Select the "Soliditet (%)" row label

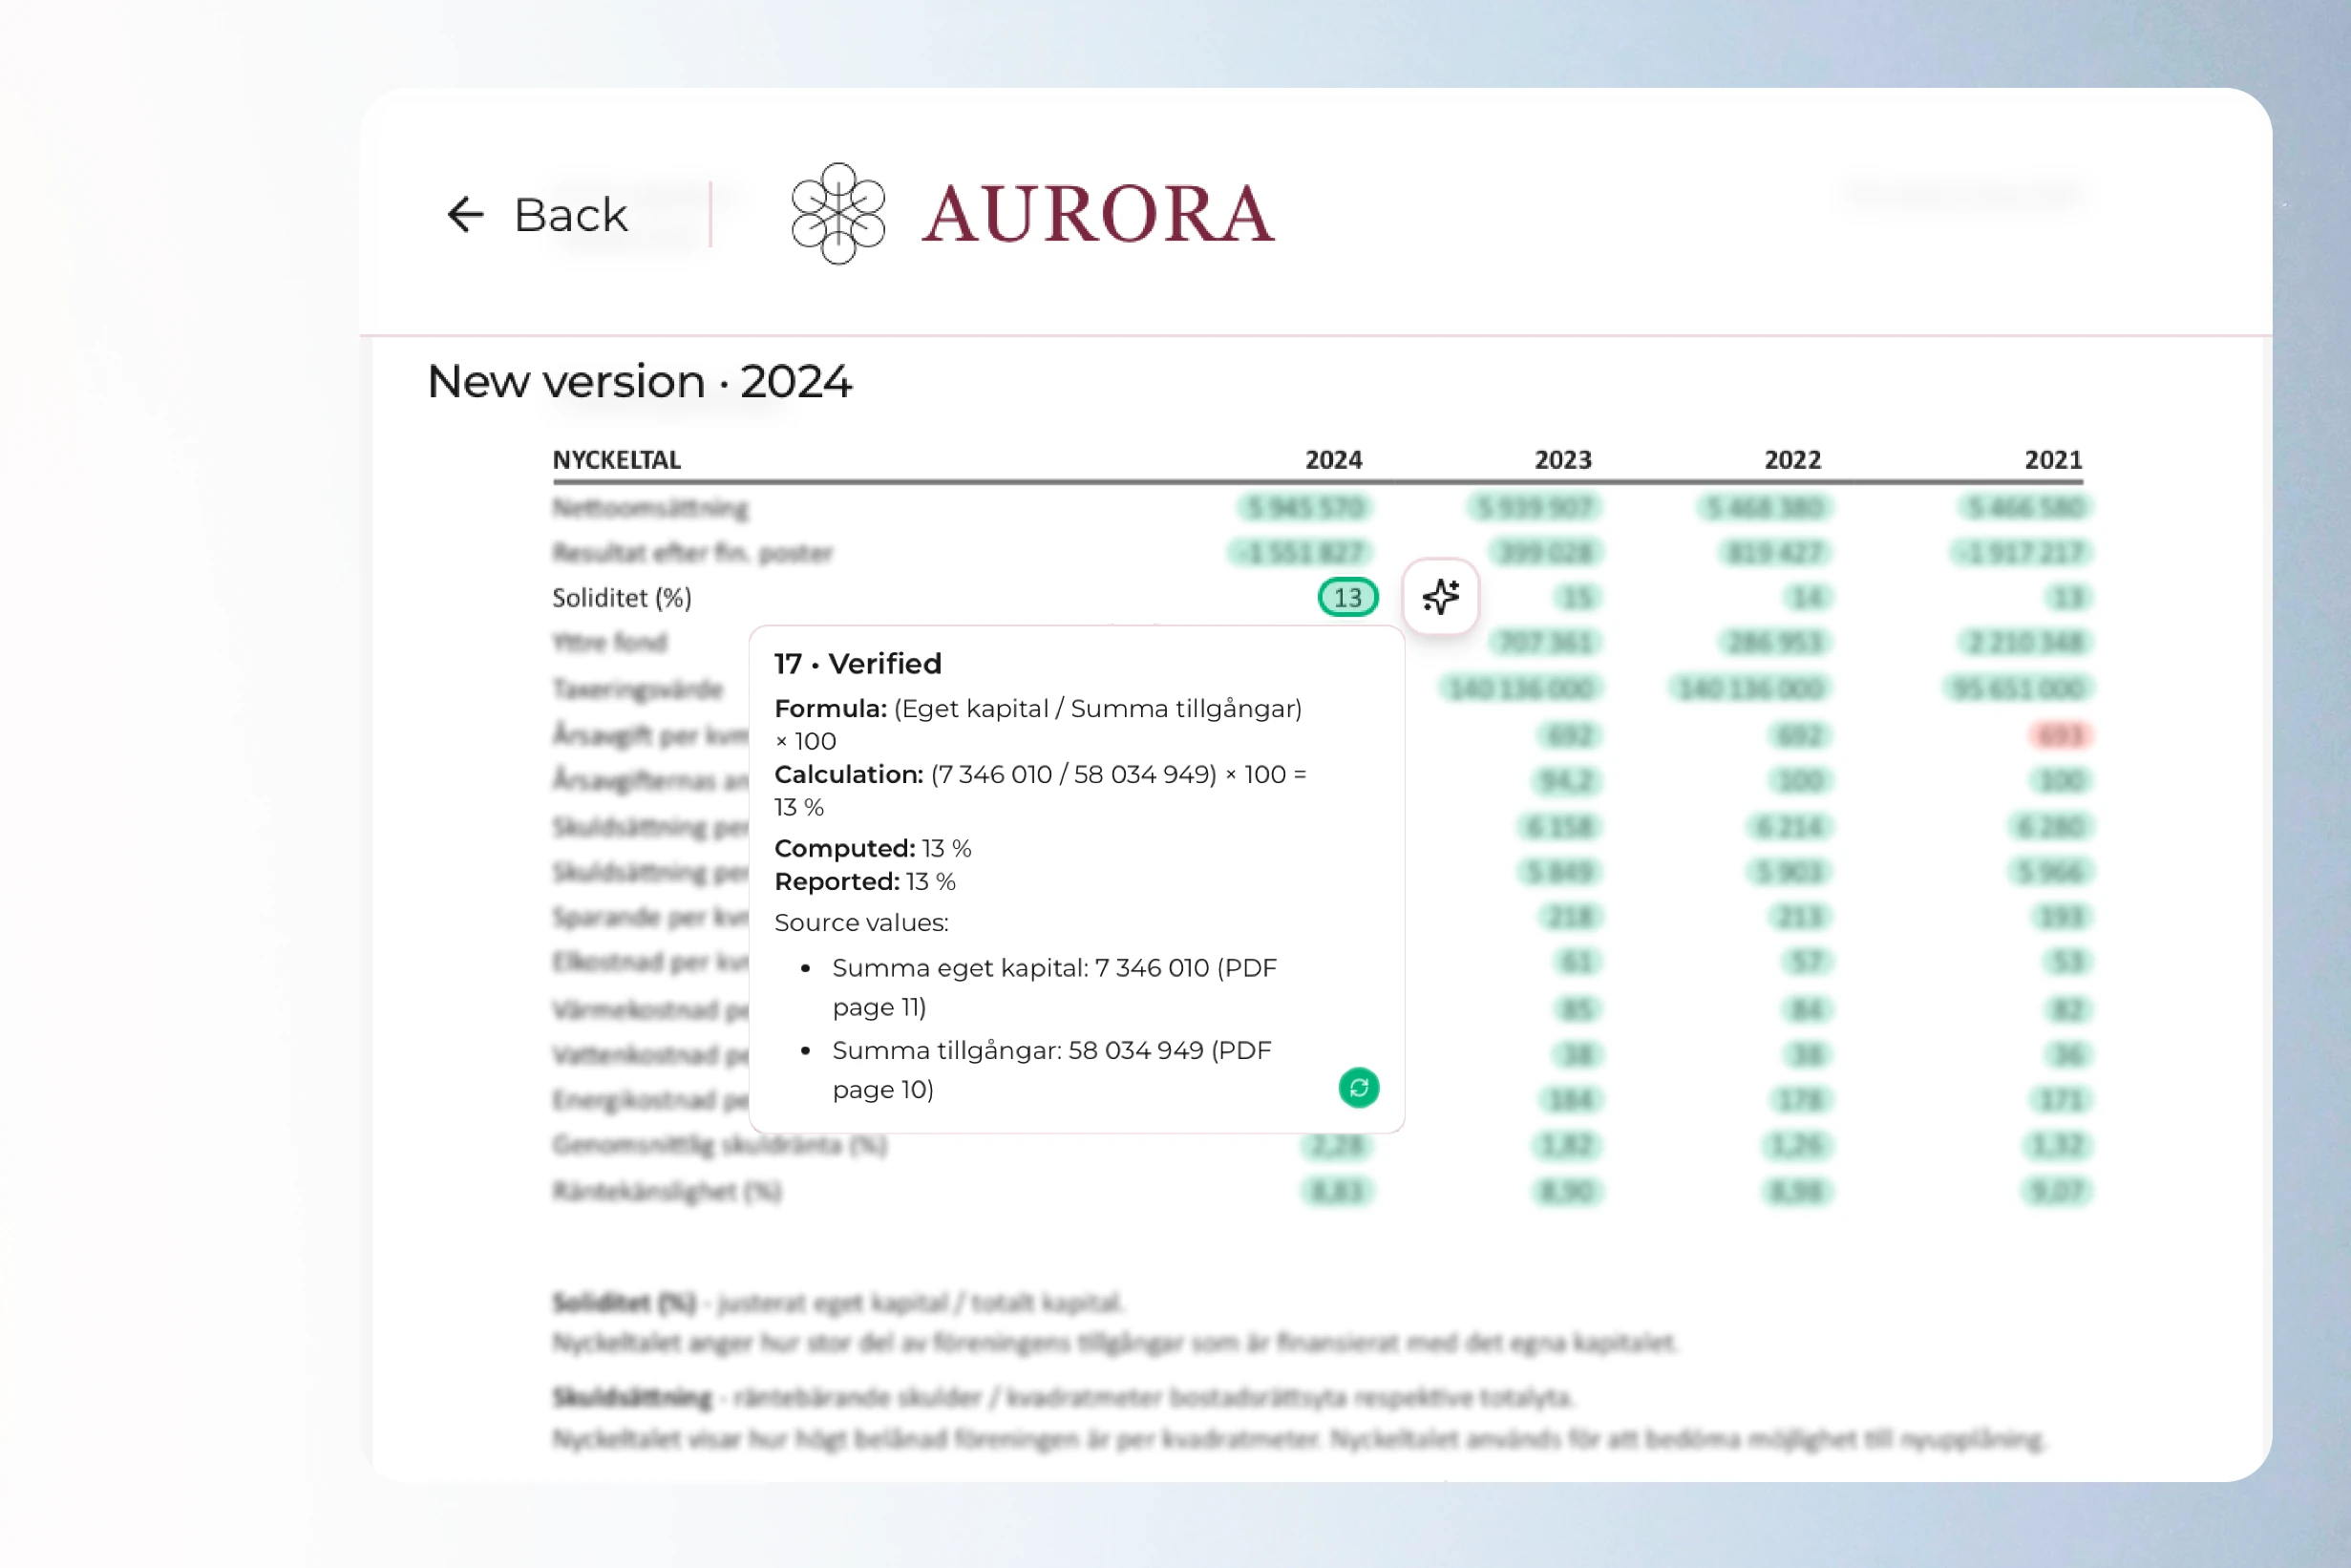click(622, 598)
